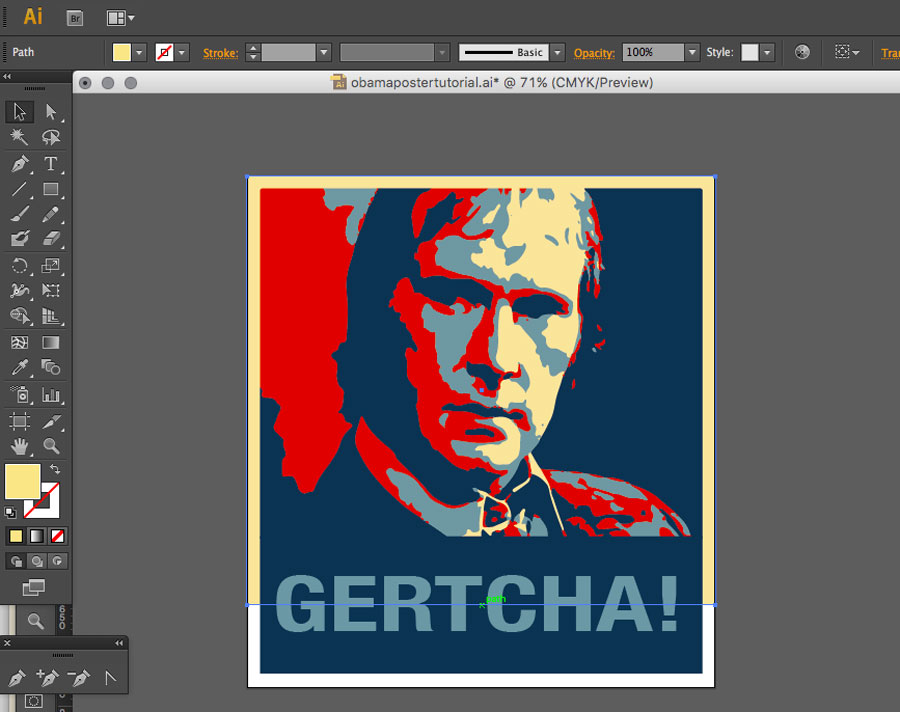The height and width of the screenshot is (712, 900).
Task: Reset to default fill and stroke
Action: (x=10, y=512)
